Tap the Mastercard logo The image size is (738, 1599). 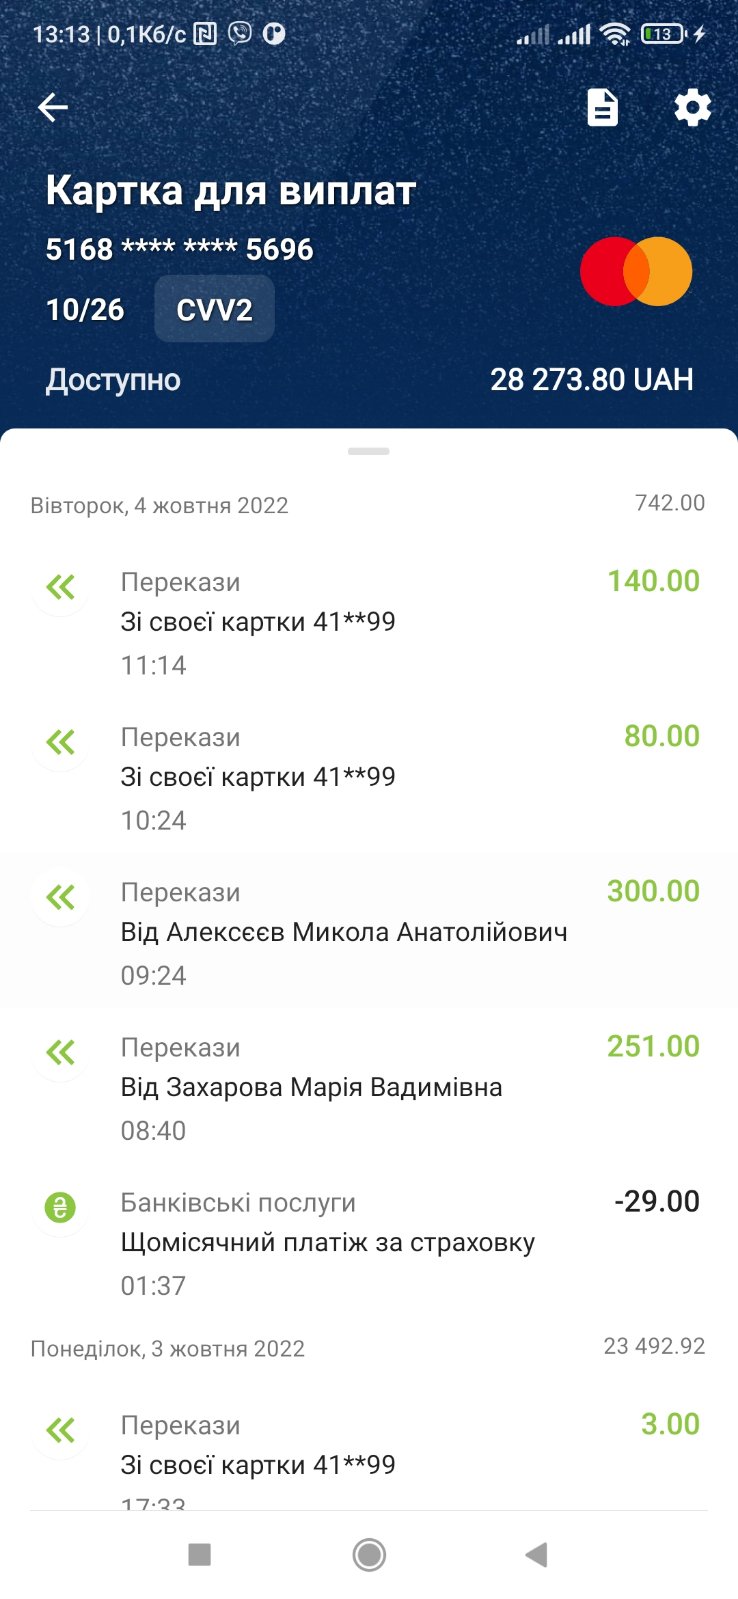[636, 271]
